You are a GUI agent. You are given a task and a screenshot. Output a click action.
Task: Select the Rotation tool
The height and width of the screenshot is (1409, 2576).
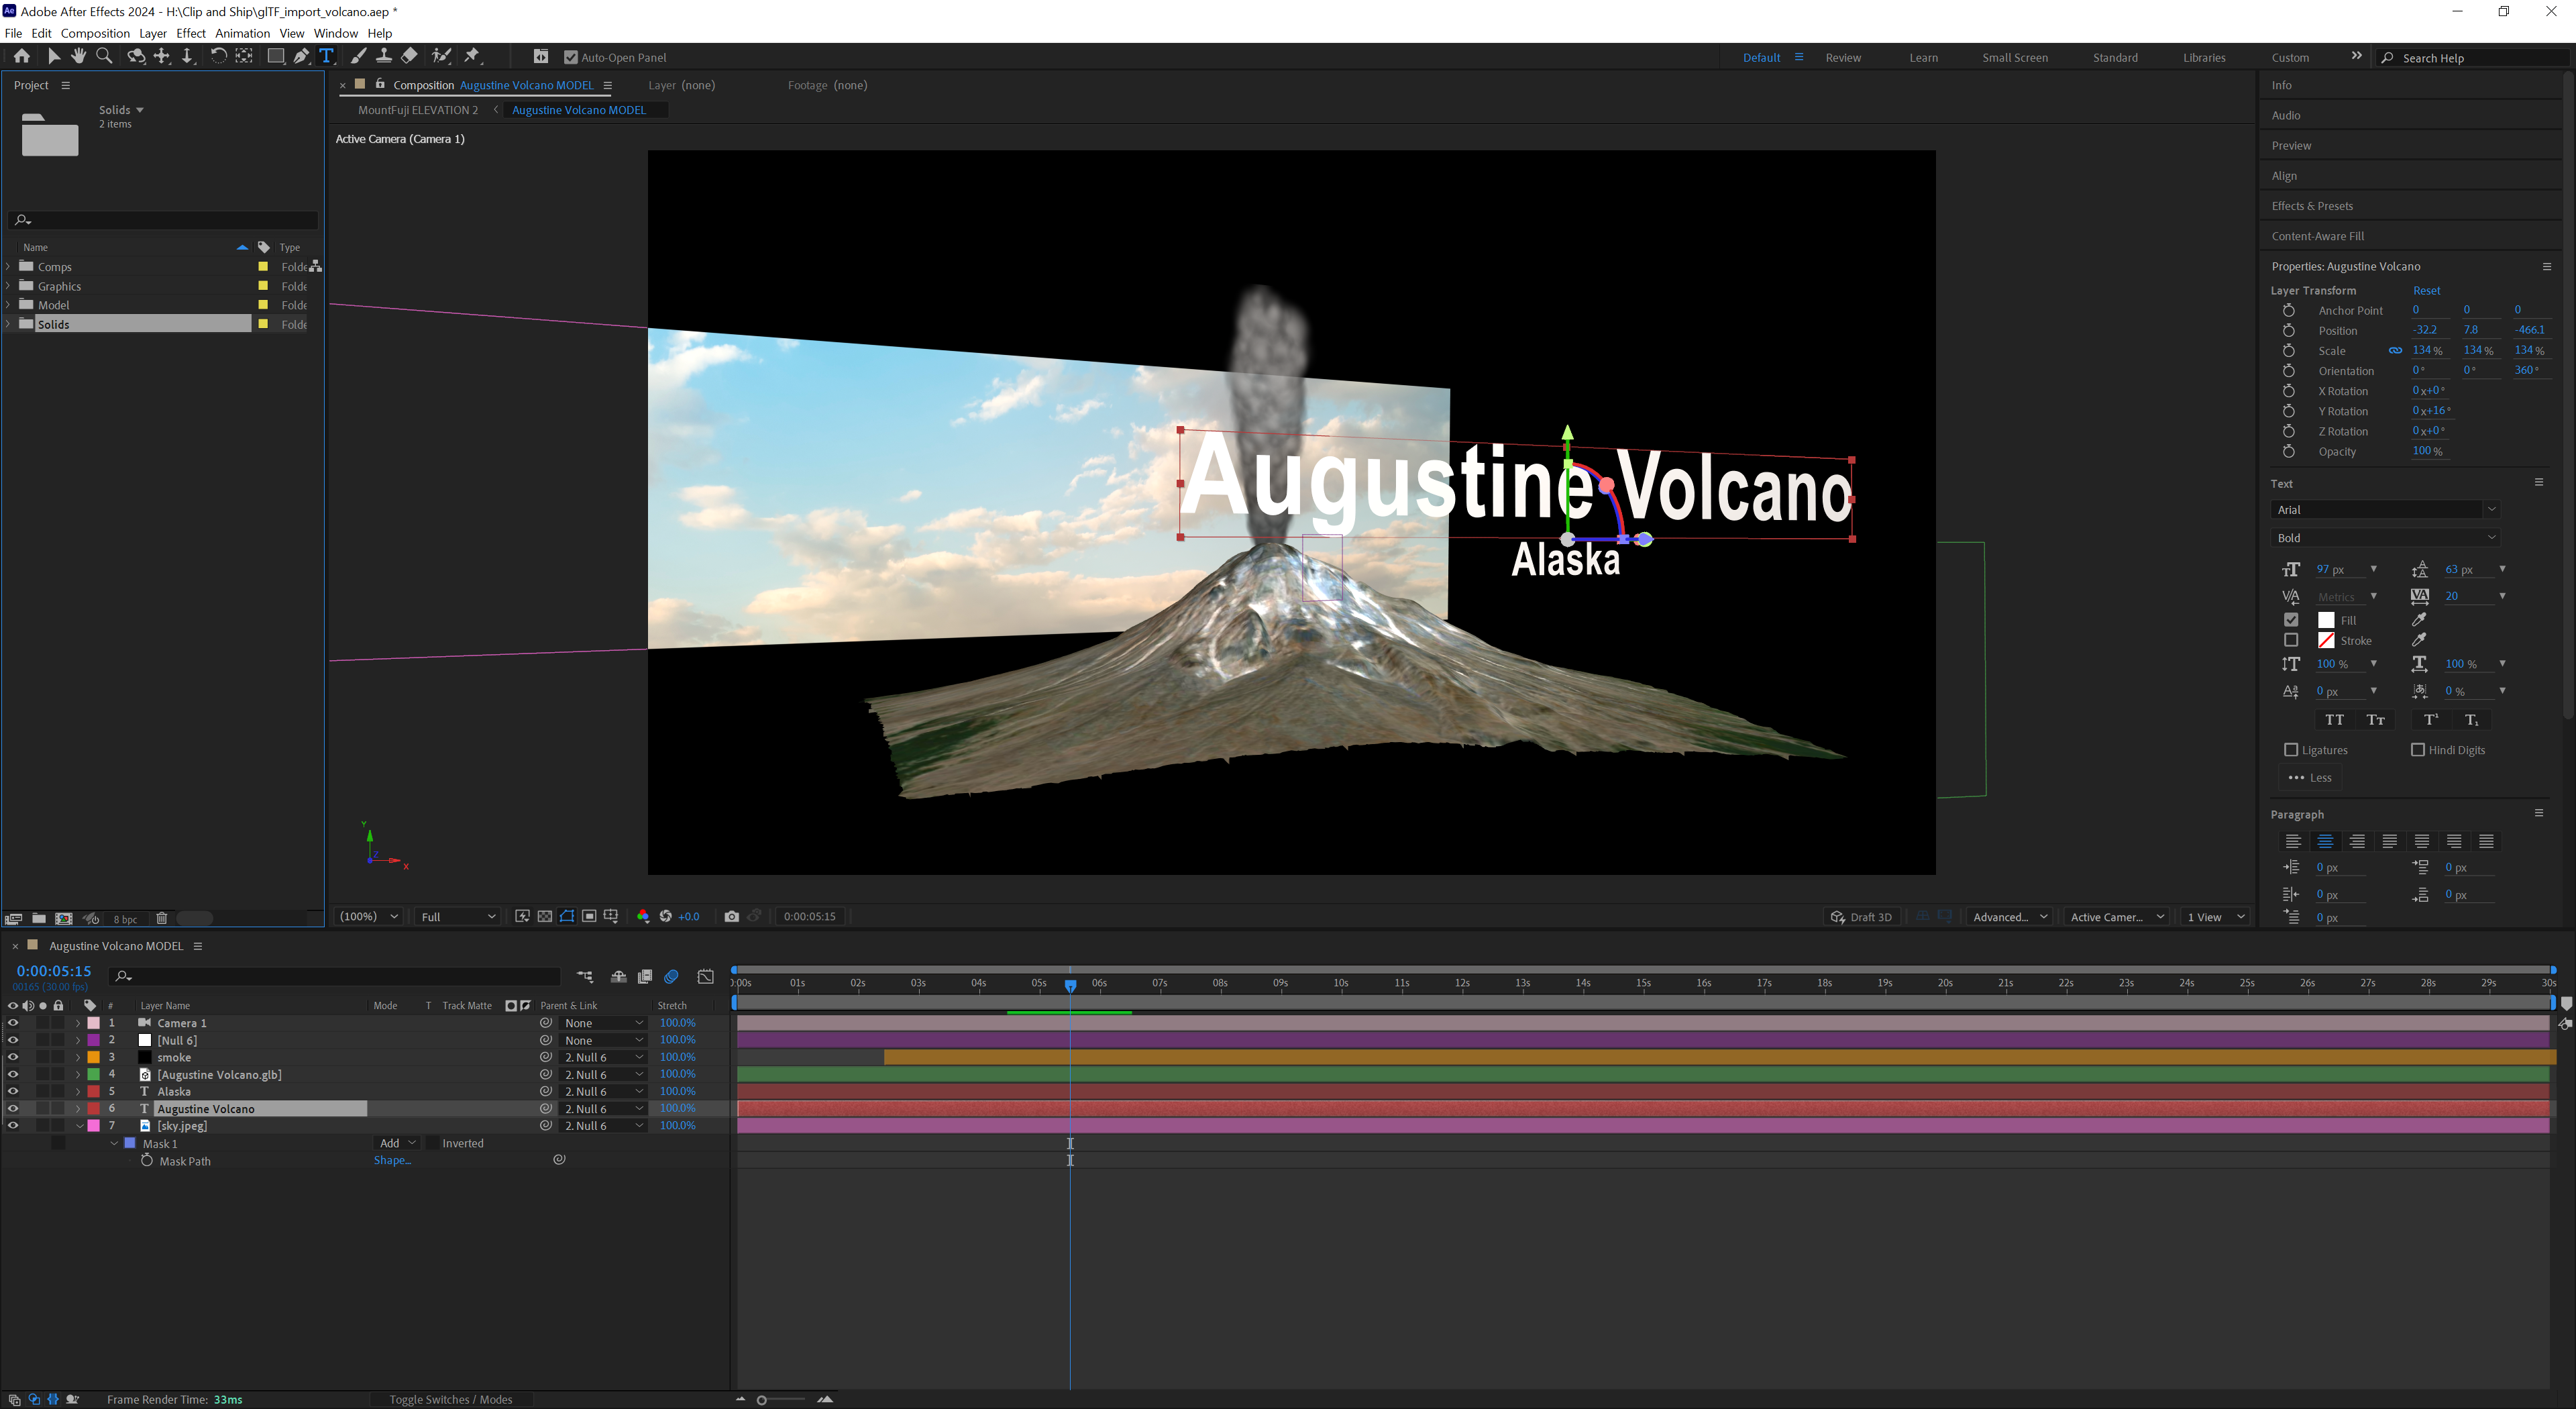219,56
